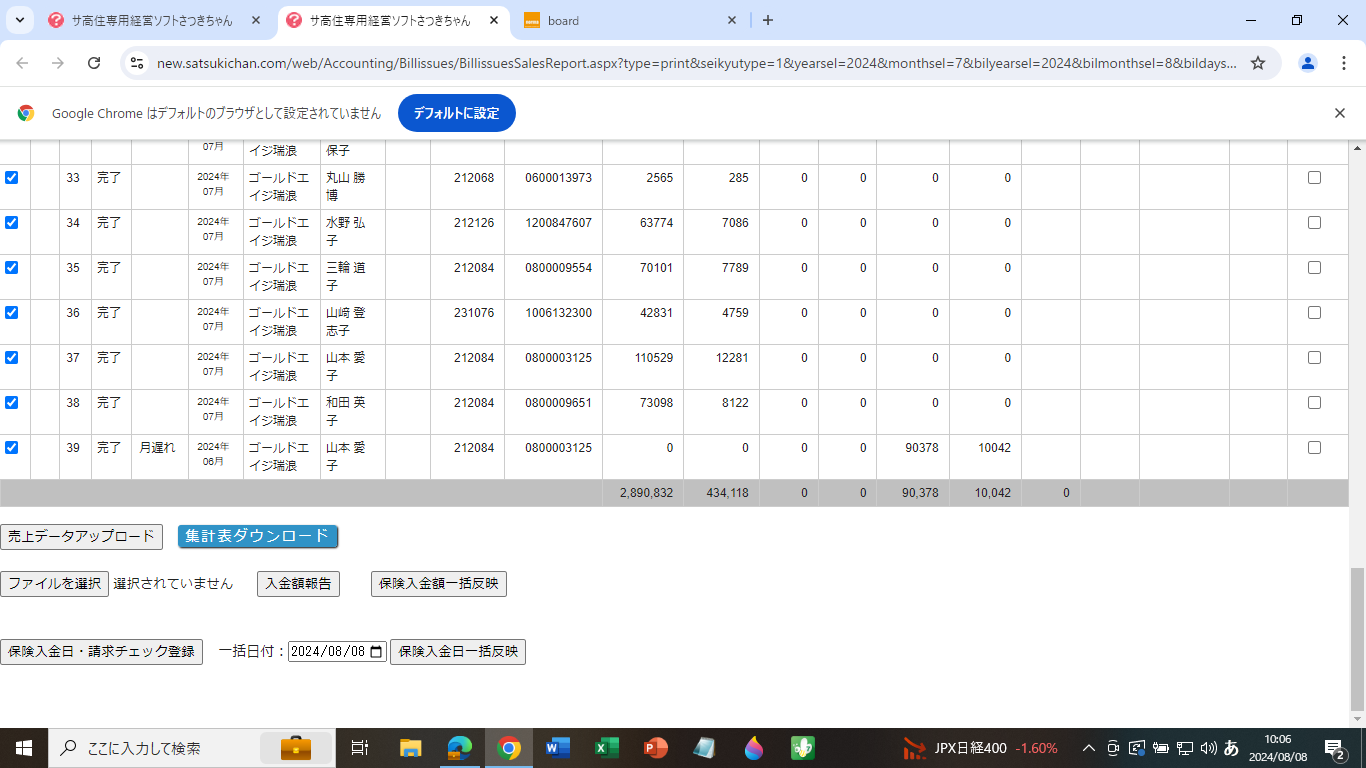The image size is (1366, 768).
Task: Tick the right-side checkbox for row 39
Action: click(x=1314, y=448)
